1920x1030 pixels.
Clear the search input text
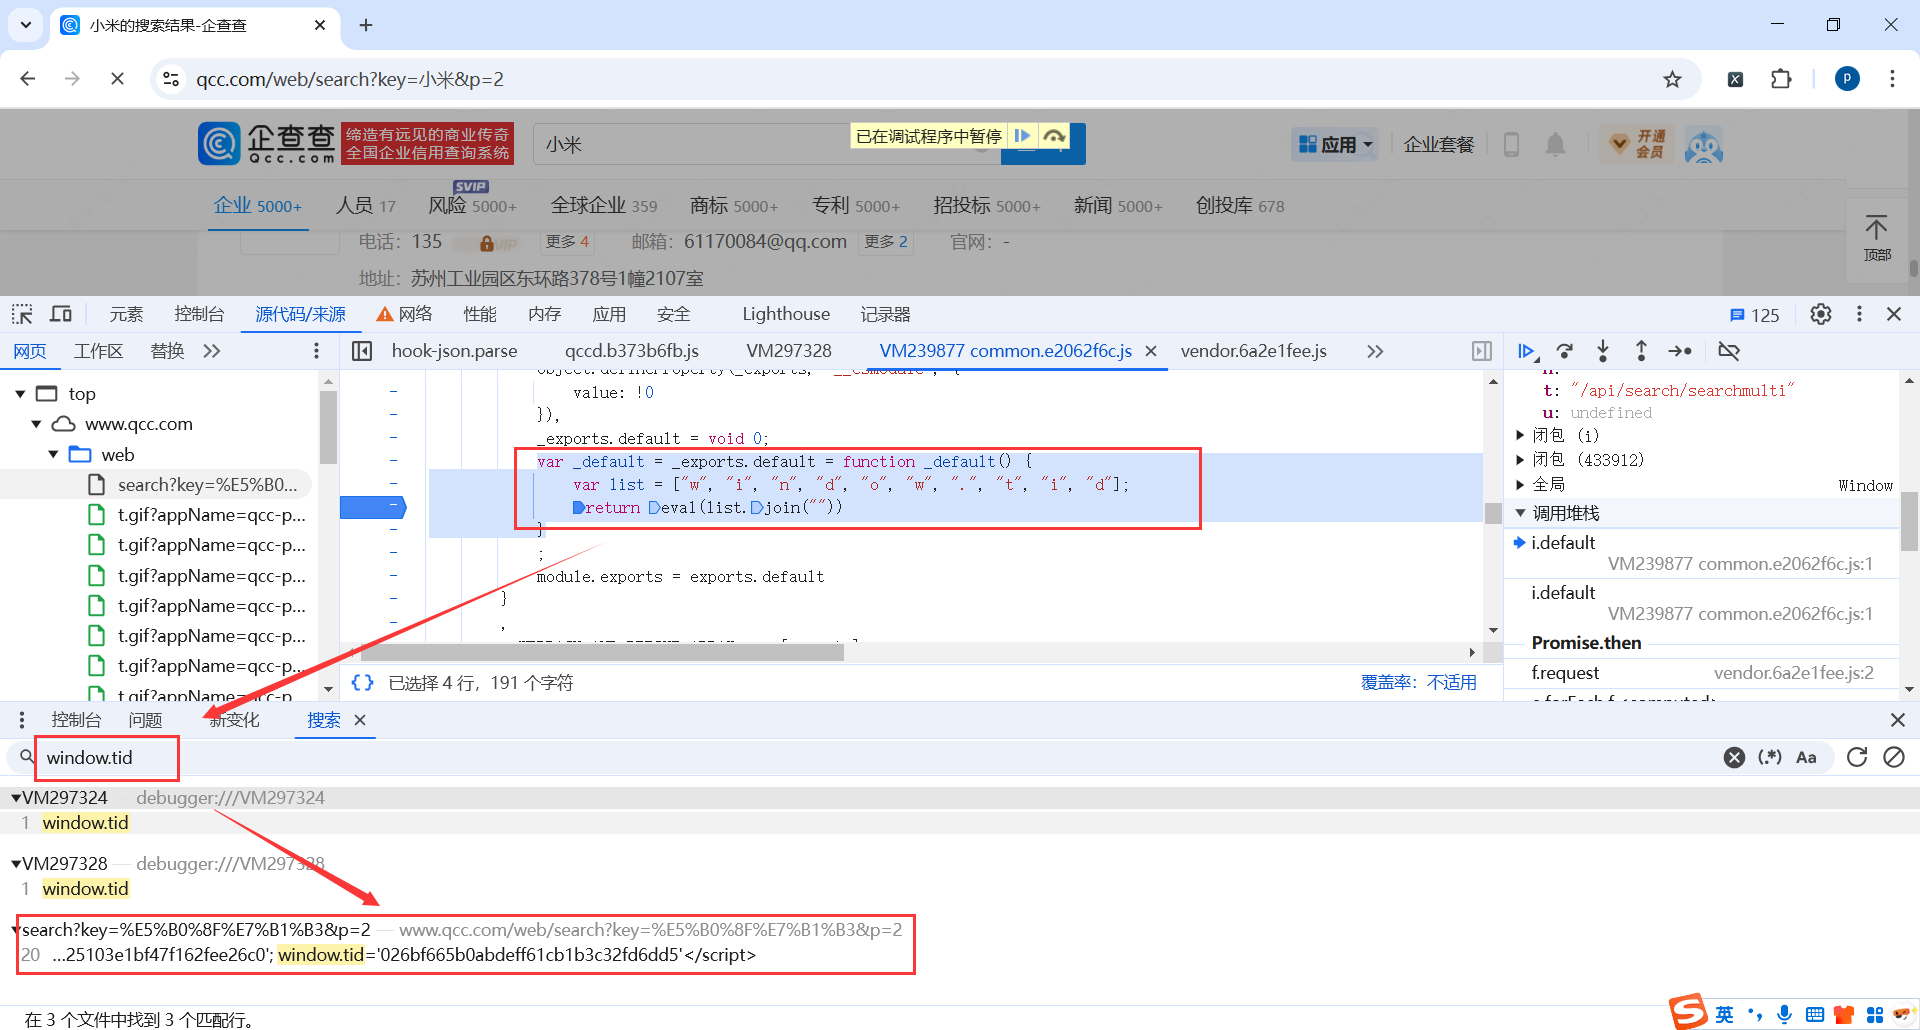click(1735, 757)
